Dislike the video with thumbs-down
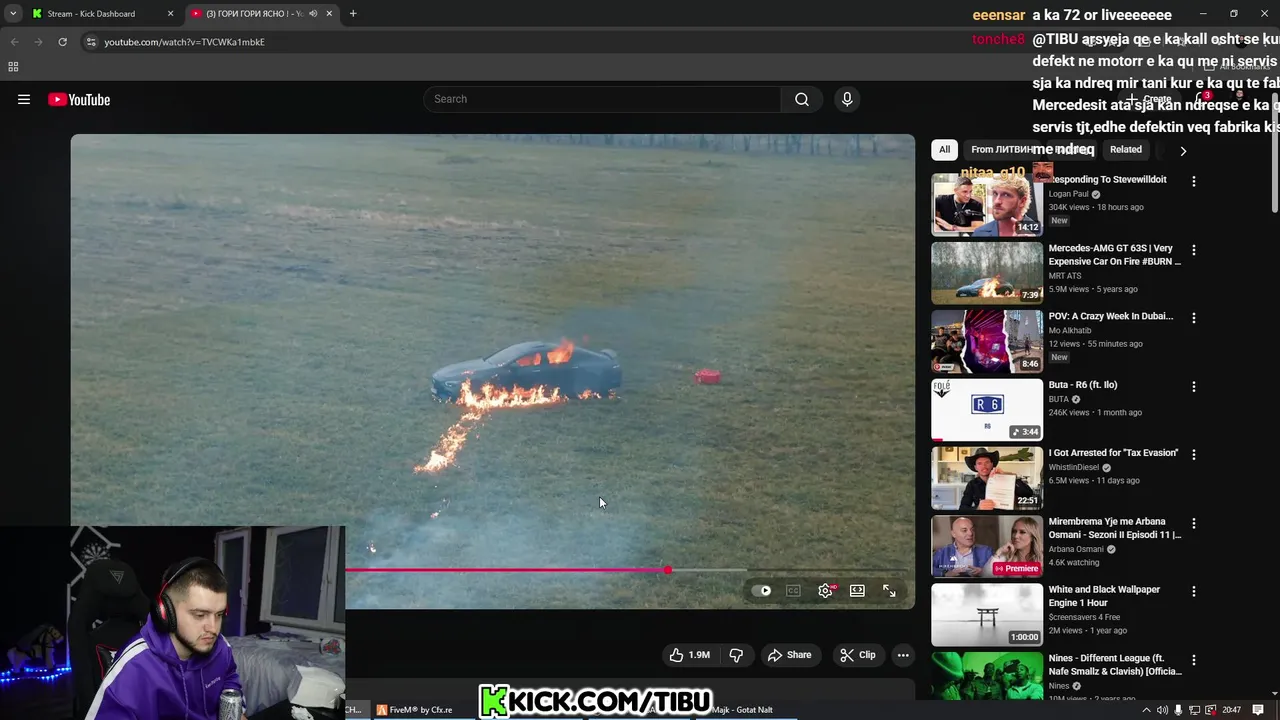The width and height of the screenshot is (1280, 720). (x=736, y=655)
